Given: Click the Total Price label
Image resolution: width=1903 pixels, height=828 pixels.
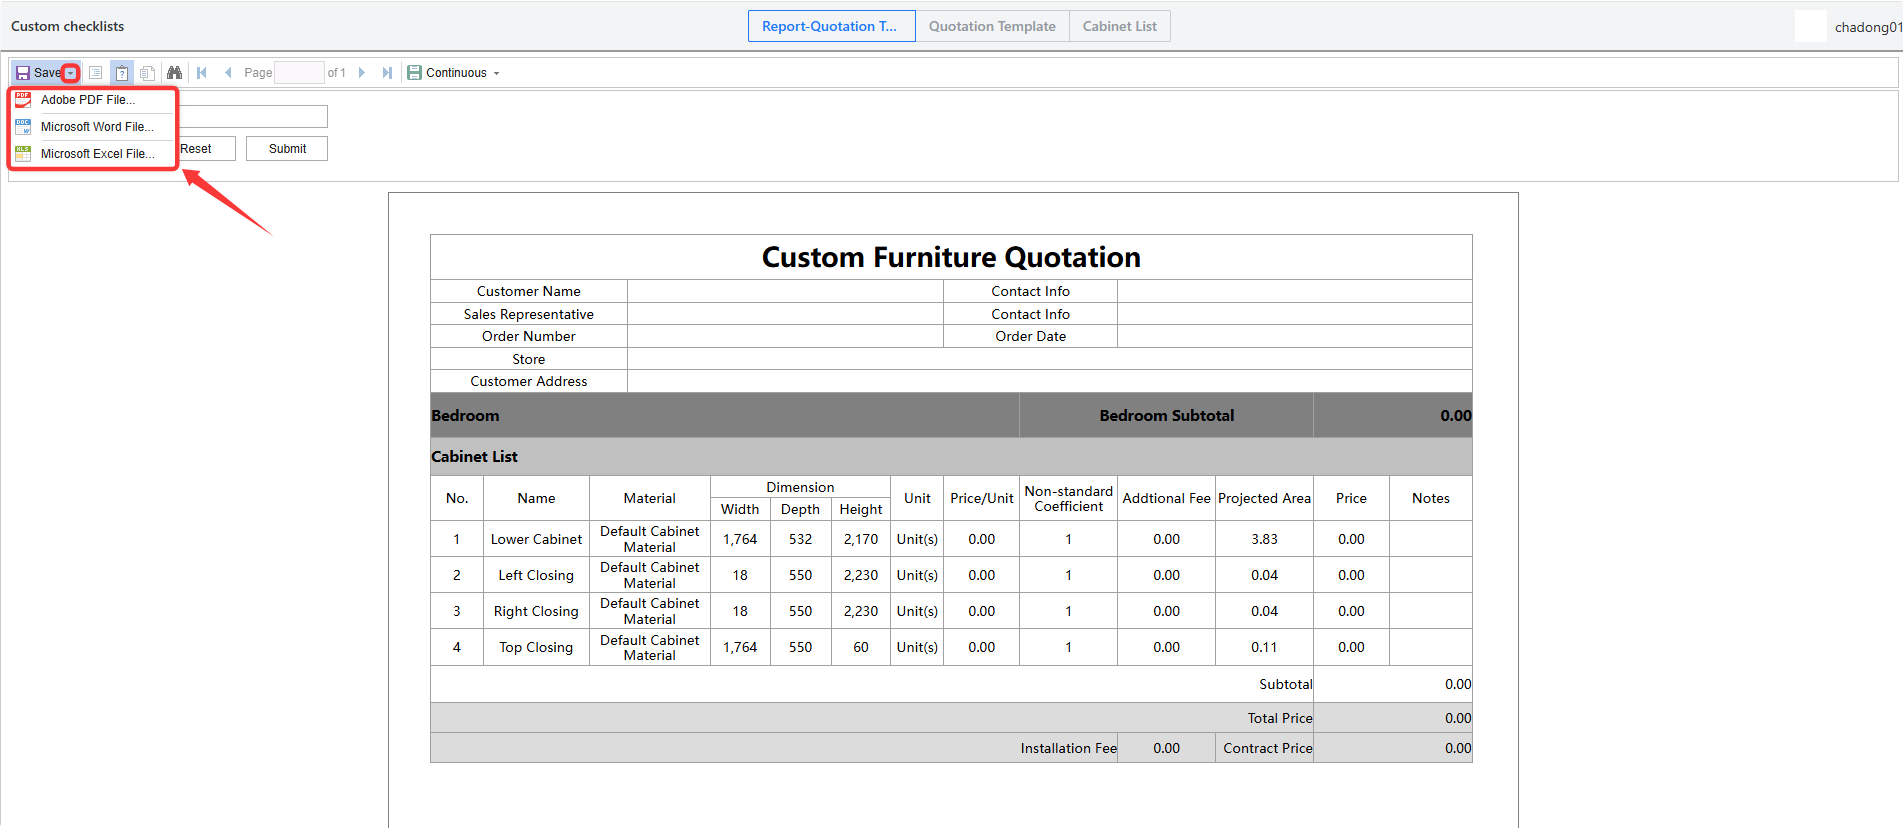Looking at the screenshot, I should click(x=1280, y=718).
